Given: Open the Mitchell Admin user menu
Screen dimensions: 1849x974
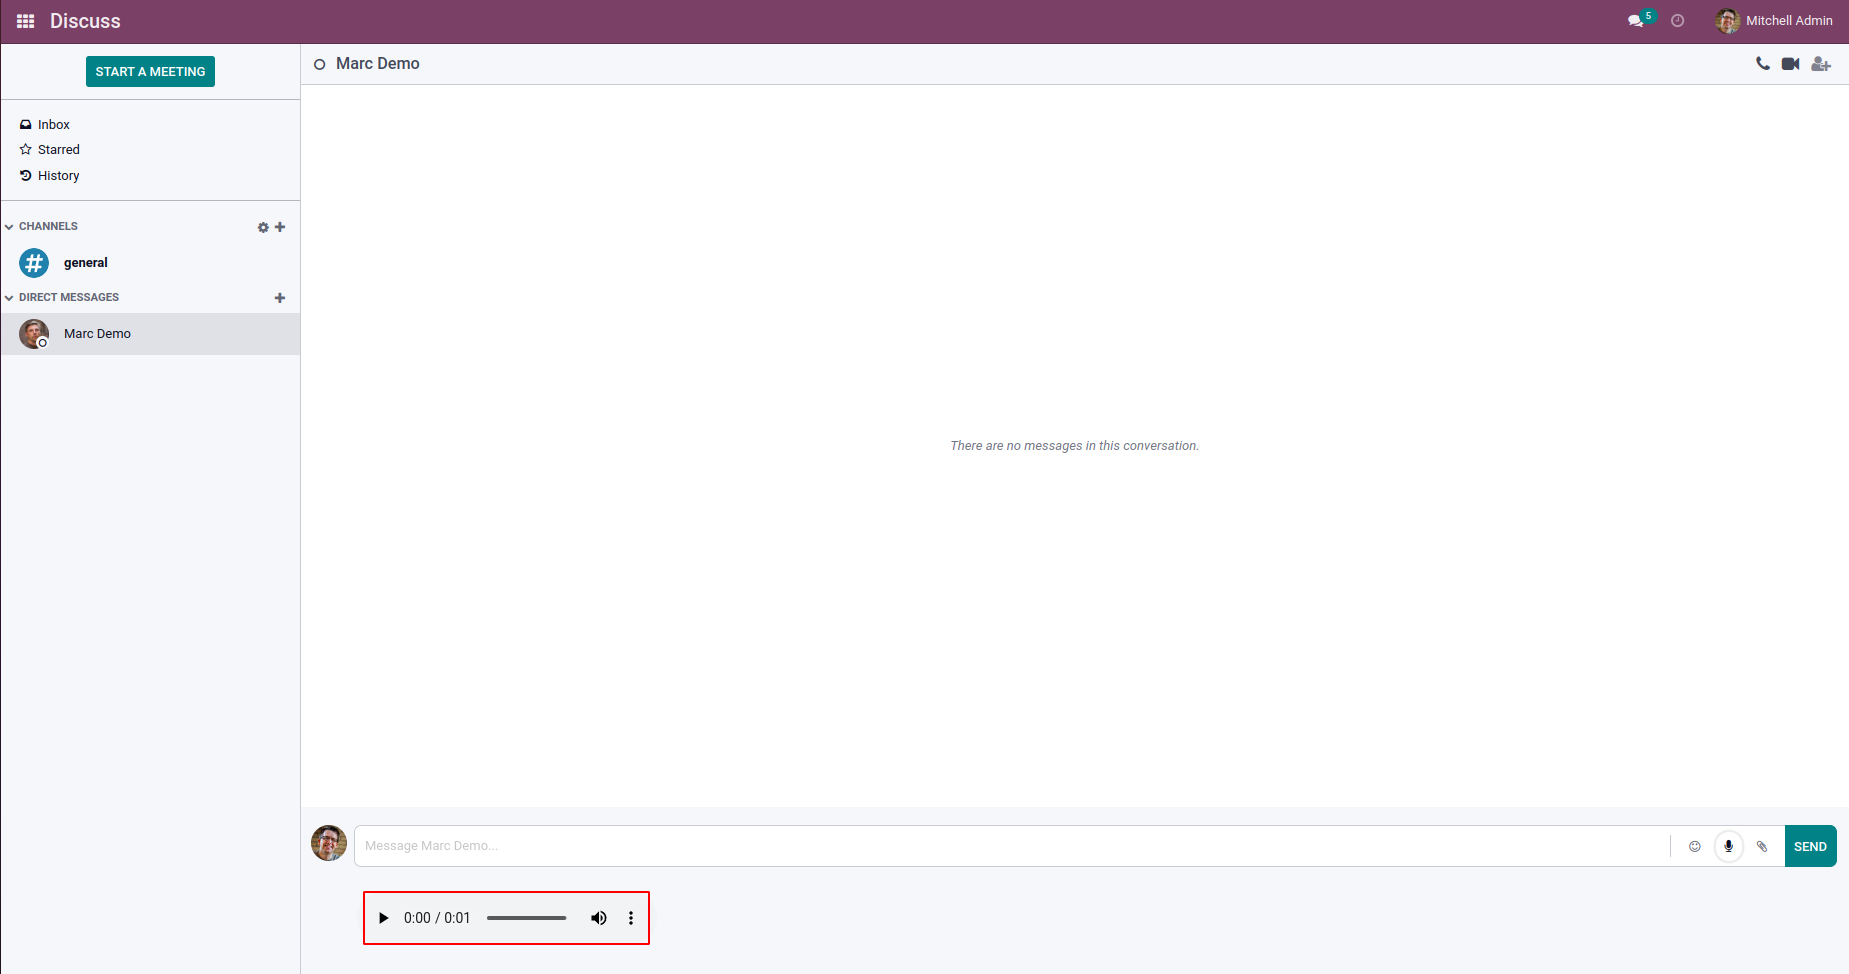Looking at the screenshot, I should coord(1774,21).
